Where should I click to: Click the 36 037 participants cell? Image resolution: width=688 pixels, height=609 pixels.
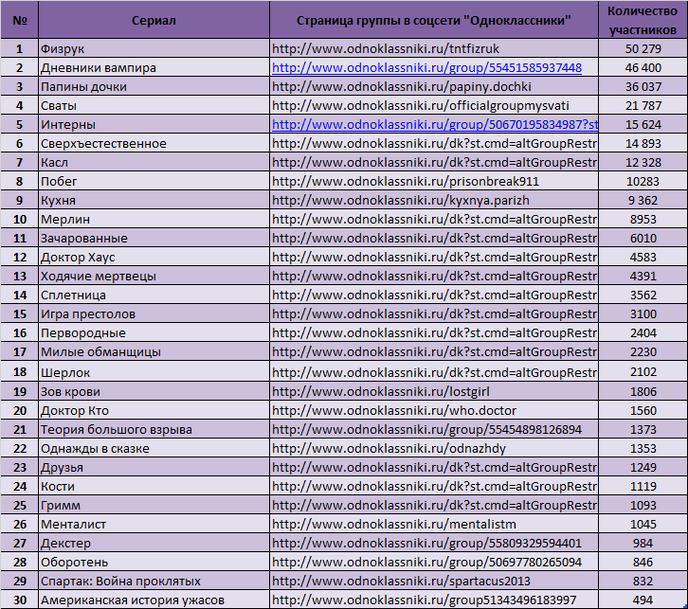point(643,86)
